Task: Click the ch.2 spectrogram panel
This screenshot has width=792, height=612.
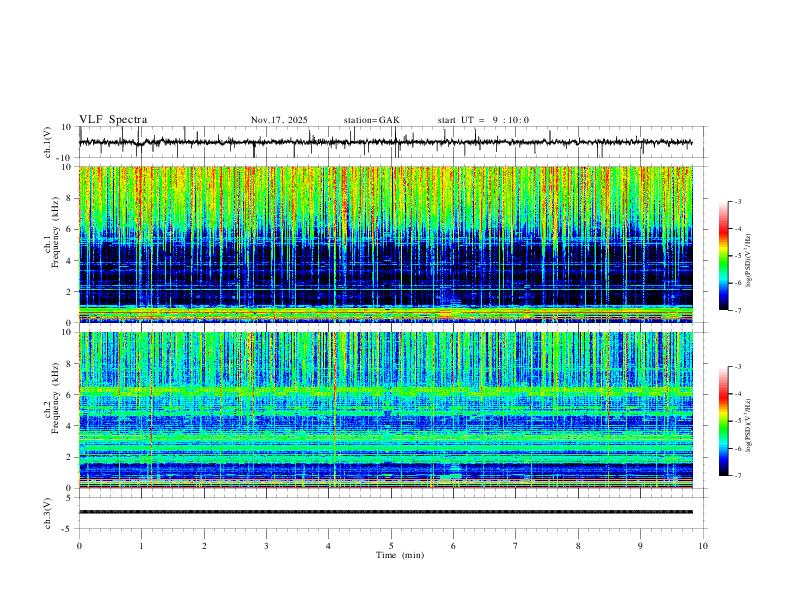Action: pos(386,410)
